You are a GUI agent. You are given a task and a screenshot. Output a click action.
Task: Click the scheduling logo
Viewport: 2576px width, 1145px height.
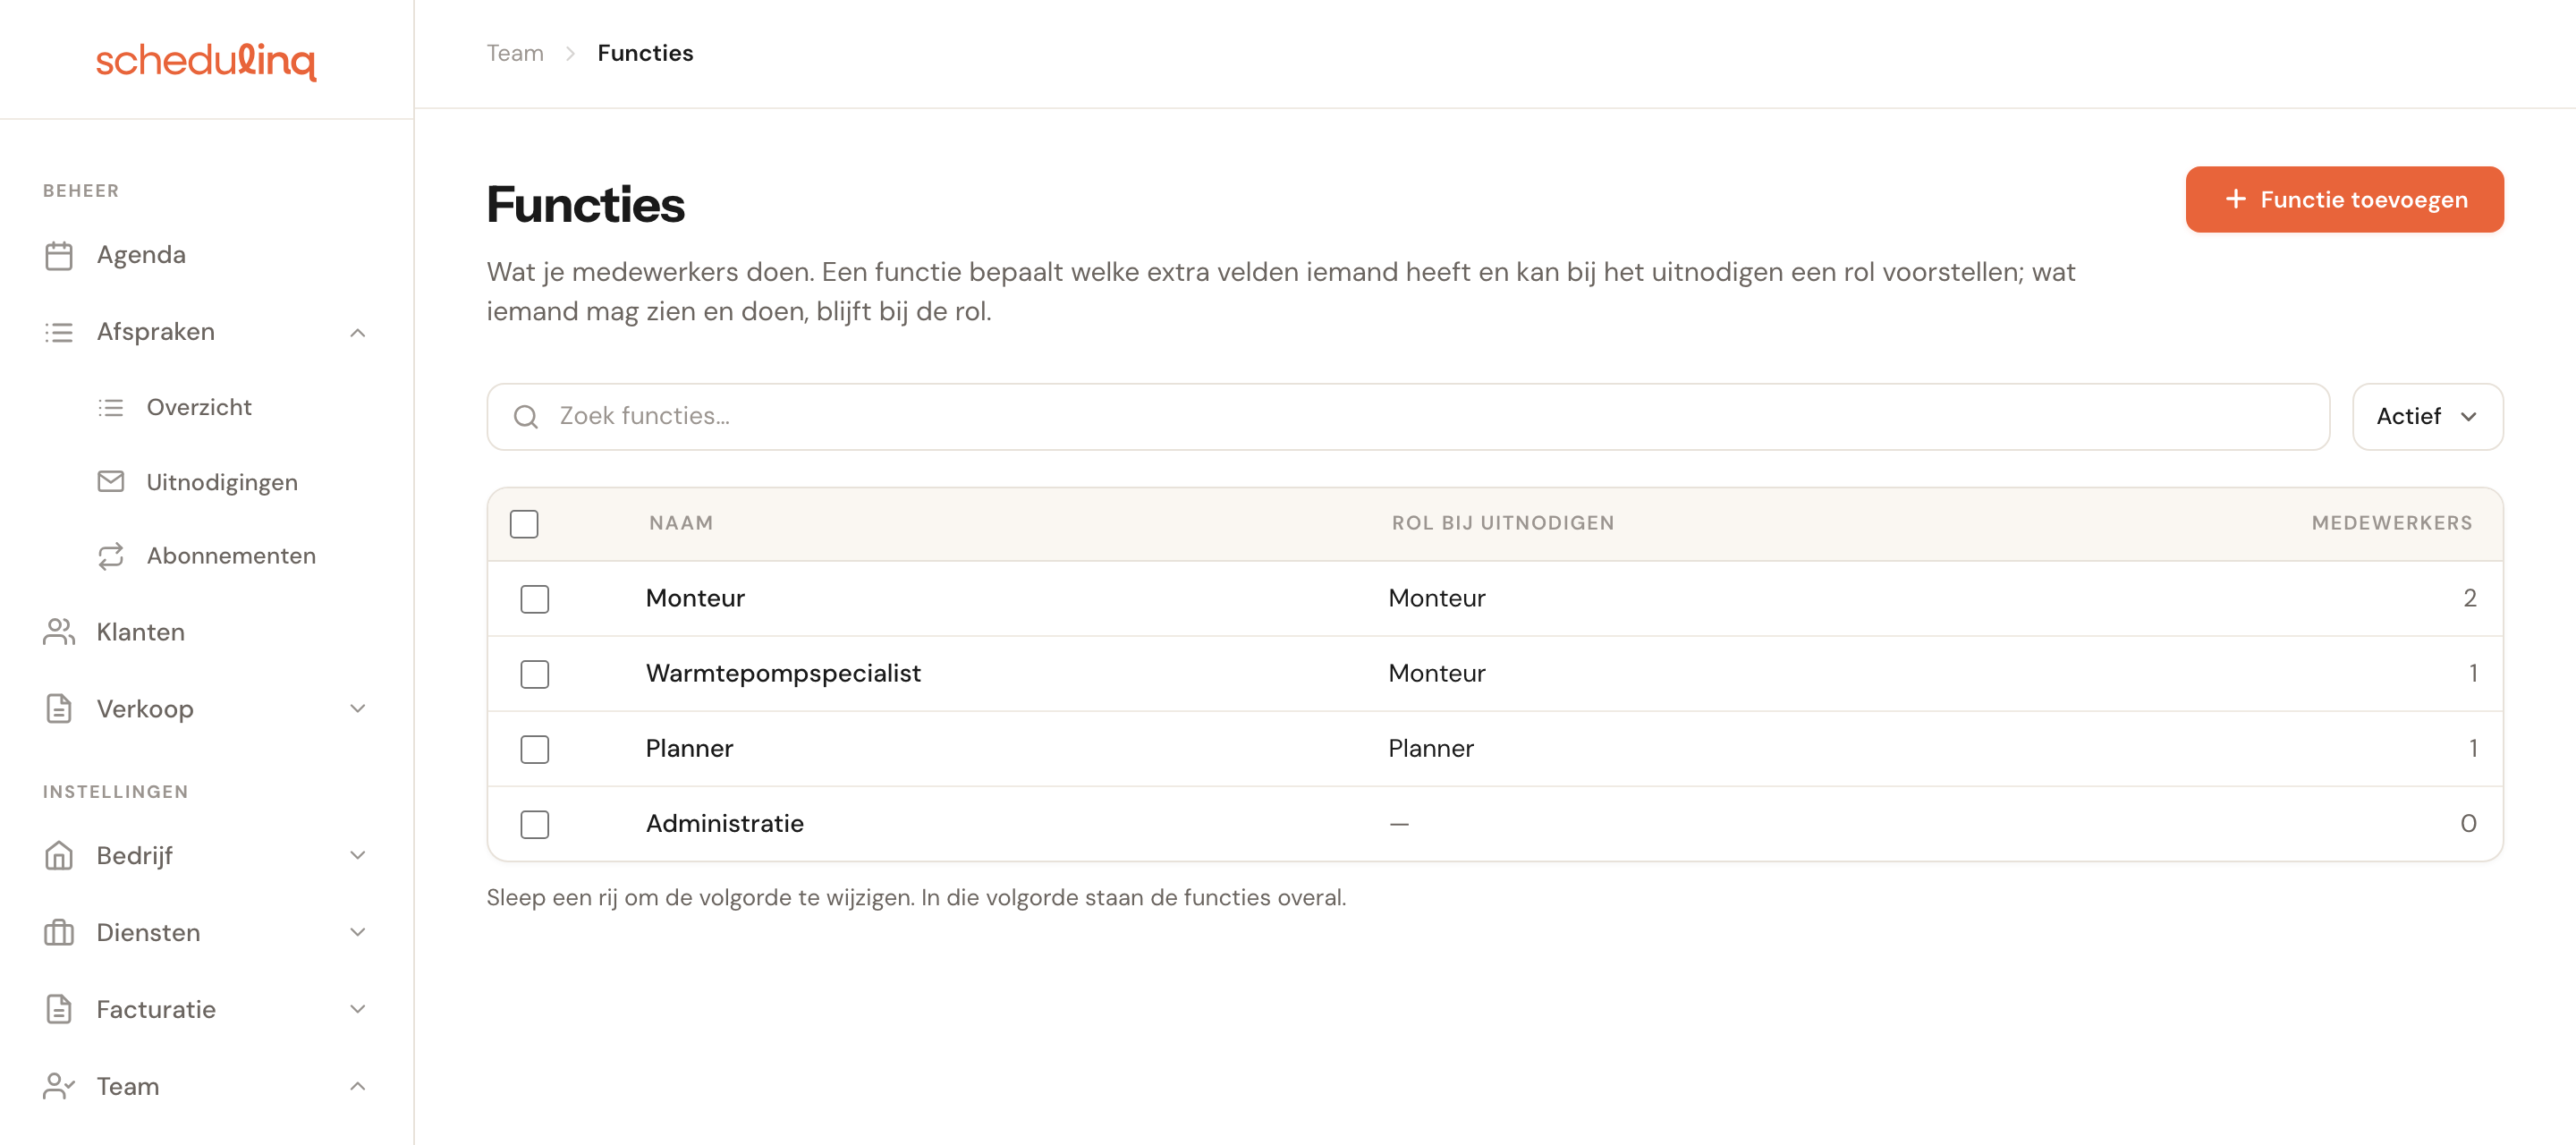(206, 61)
